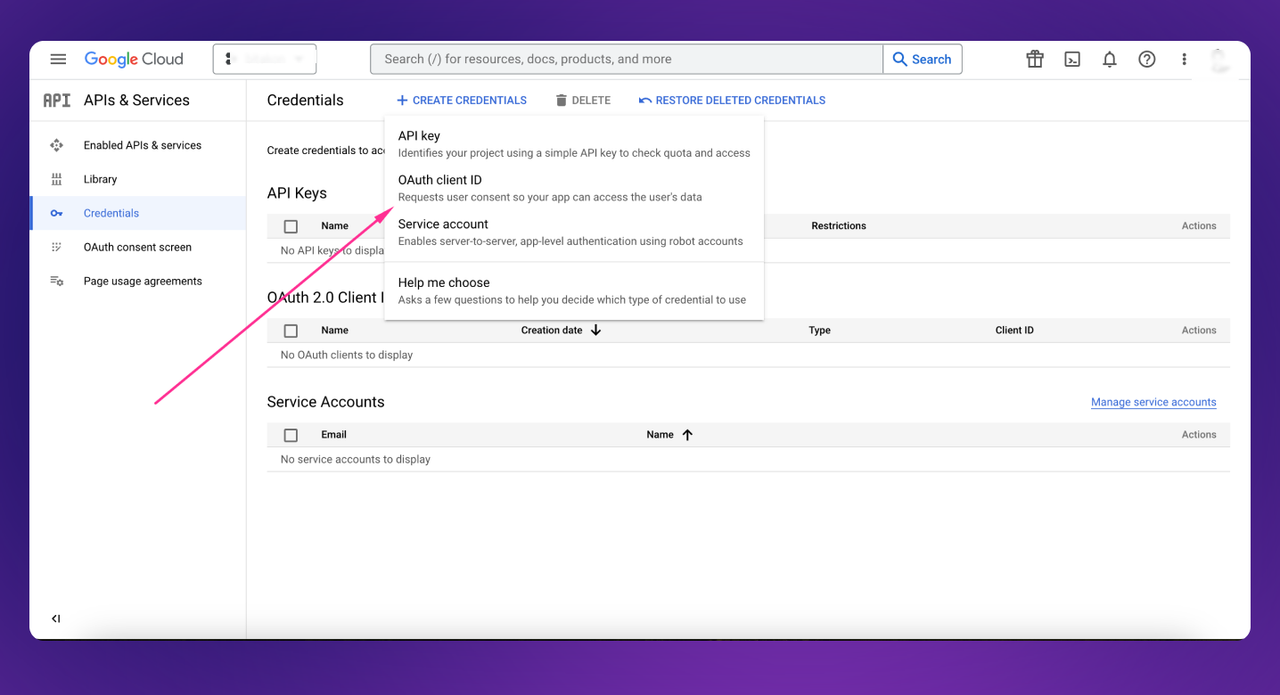1280x695 pixels.
Task: Select all OAuth 2.0 clients checkbox
Action: [x=291, y=330]
